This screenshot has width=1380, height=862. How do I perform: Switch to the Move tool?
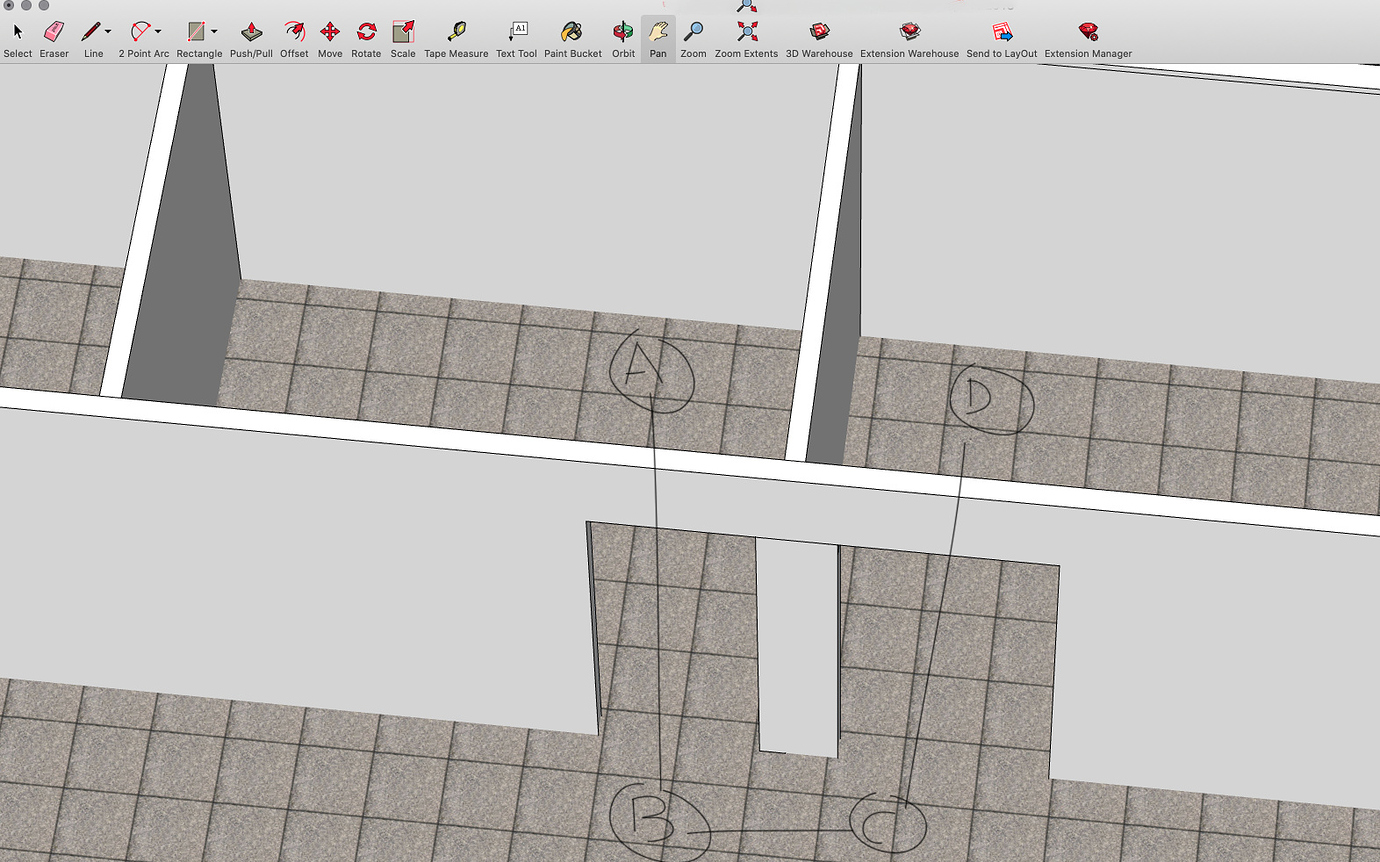click(x=330, y=30)
